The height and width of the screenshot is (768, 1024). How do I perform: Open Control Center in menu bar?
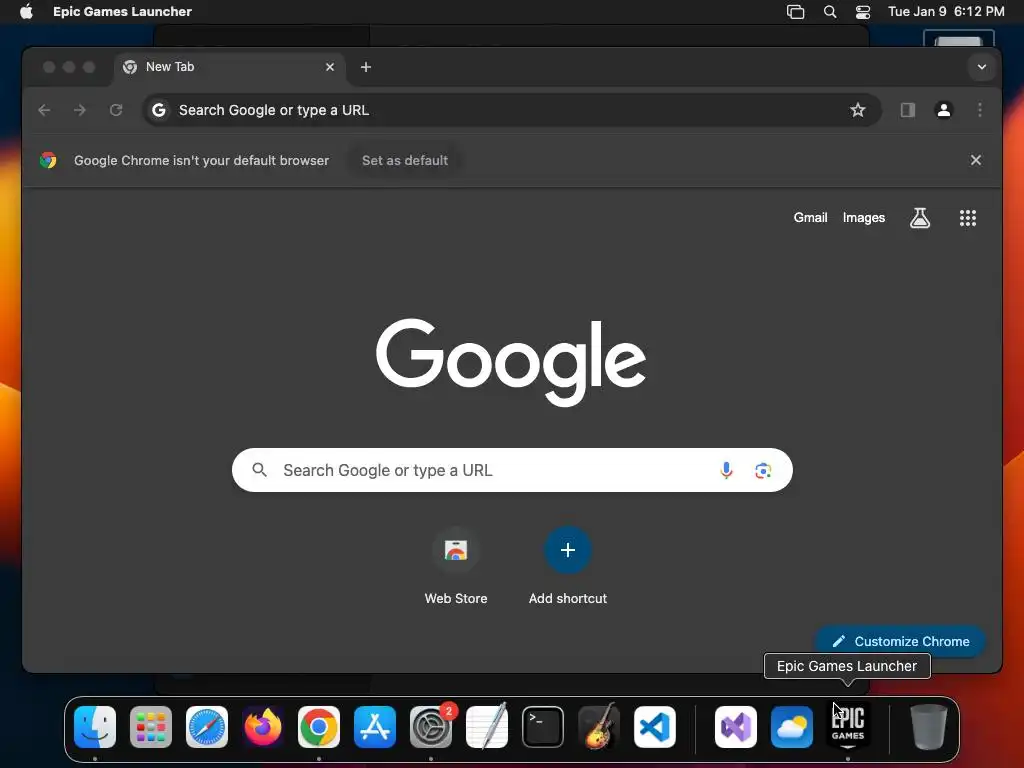(x=863, y=12)
